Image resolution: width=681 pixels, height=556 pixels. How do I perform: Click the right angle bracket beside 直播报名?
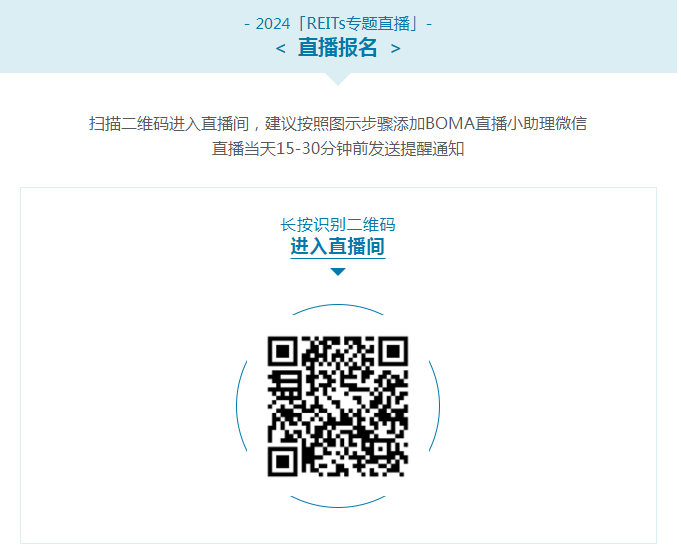point(395,48)
